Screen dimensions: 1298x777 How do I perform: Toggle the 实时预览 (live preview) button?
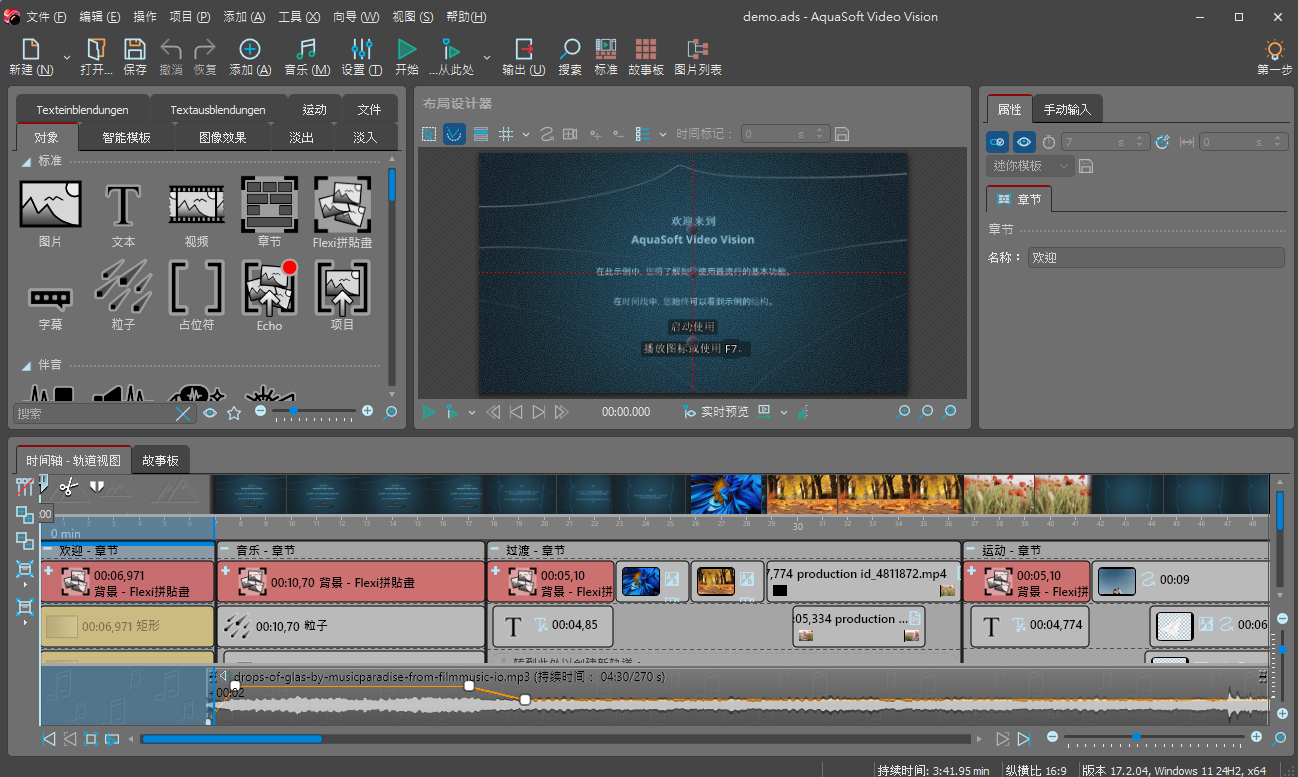pos(716,412)
